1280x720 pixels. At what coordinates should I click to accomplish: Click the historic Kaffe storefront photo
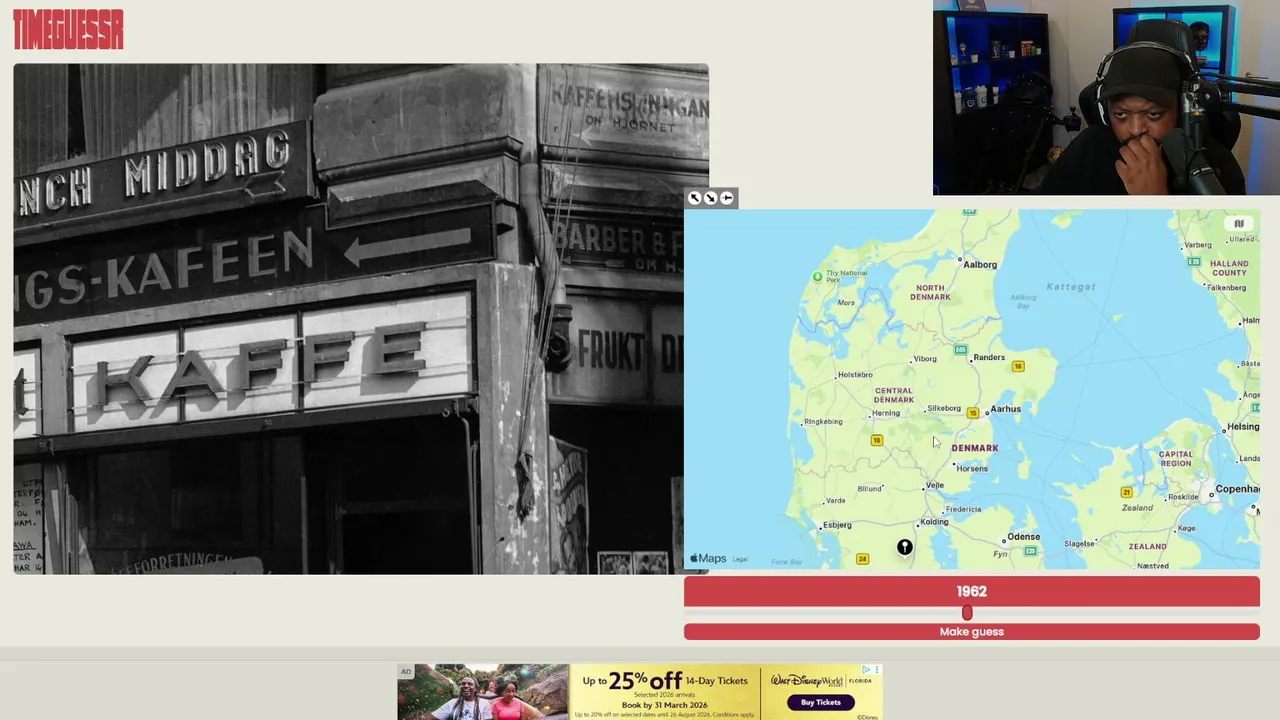click(361, 319)
